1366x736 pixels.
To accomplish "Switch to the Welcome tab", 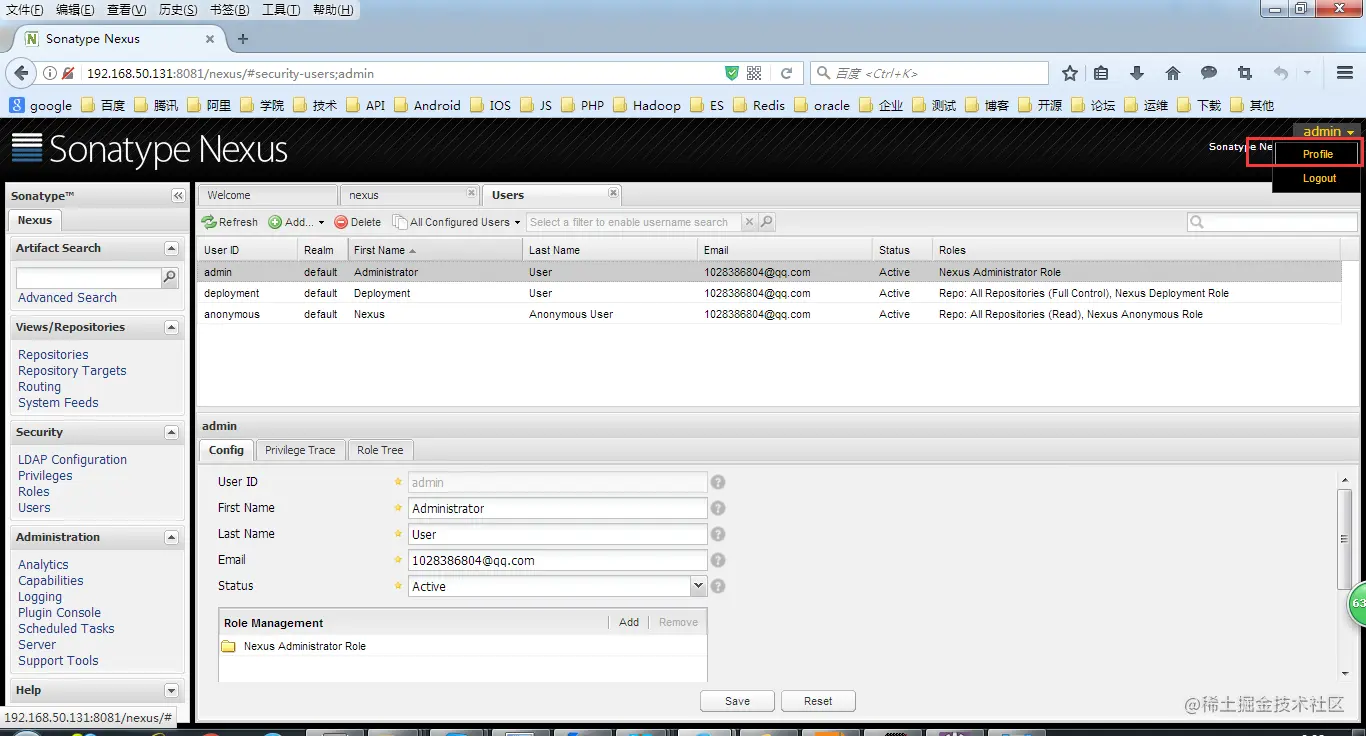I will (267, 195).
